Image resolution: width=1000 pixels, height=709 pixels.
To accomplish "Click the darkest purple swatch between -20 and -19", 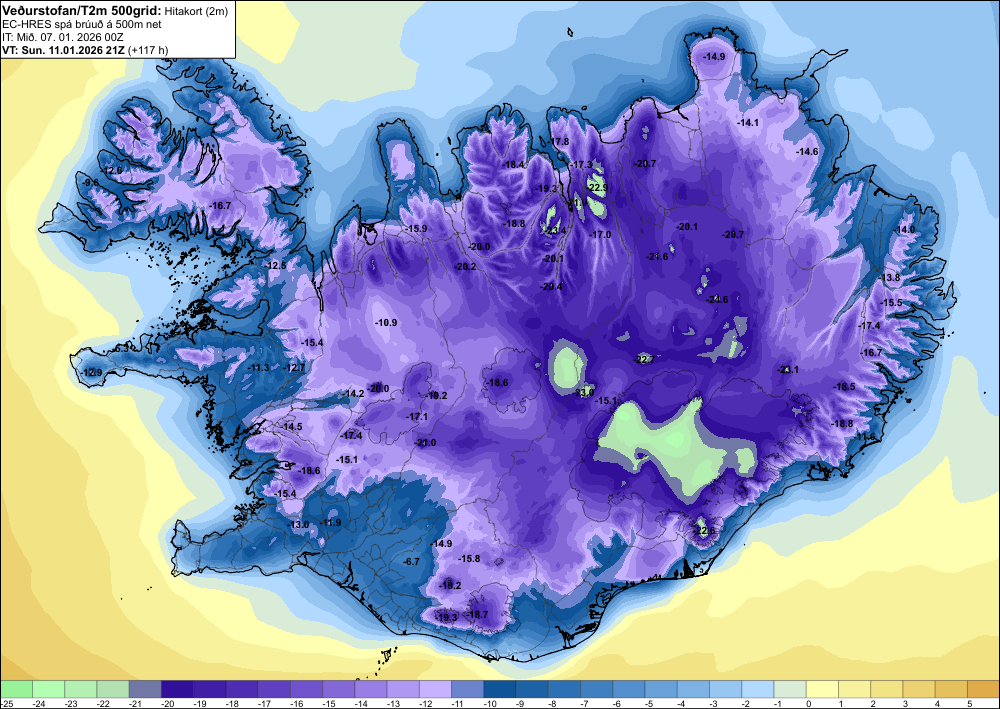I will point(177,689).
